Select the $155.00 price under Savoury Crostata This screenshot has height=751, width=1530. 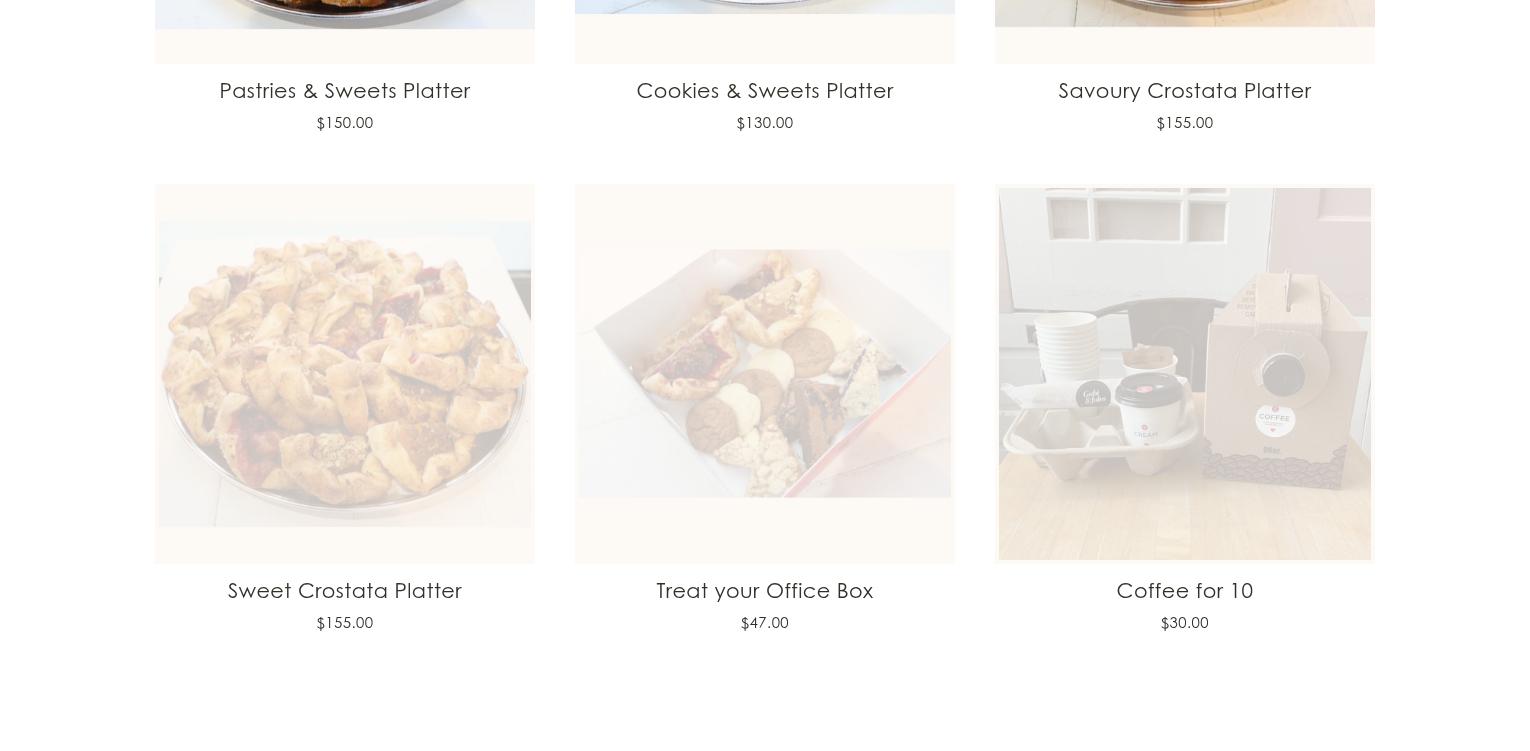pos(1185,123)
